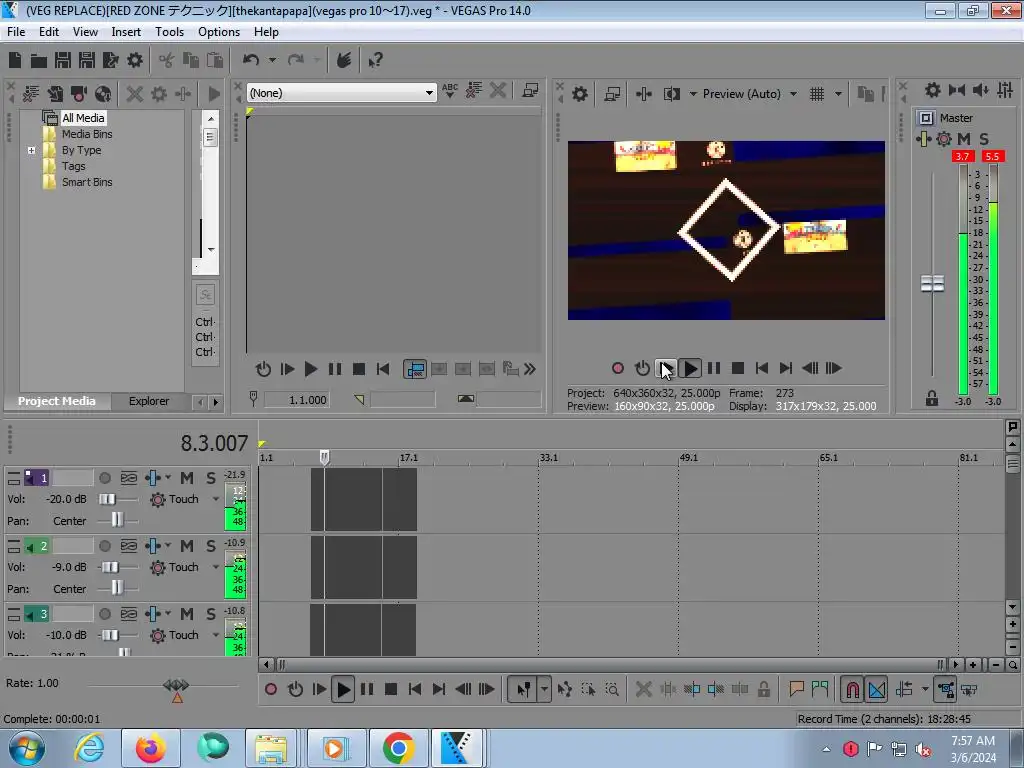Image resolution: width=1024 pixels, height=768 pixels.
Task: Mute track 3 with M button
Action: tap(187, 614)
